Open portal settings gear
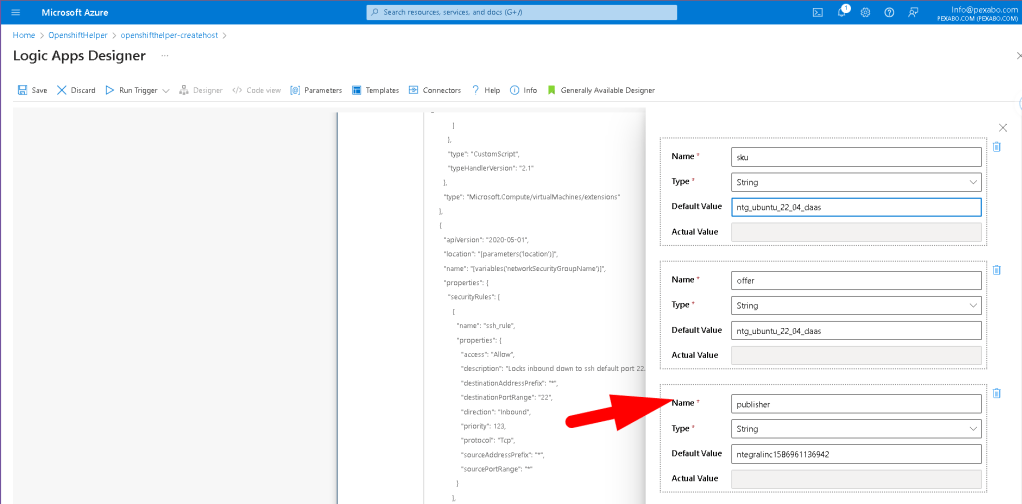This screenshot has width=1022, height=504. tap(866, 12)
